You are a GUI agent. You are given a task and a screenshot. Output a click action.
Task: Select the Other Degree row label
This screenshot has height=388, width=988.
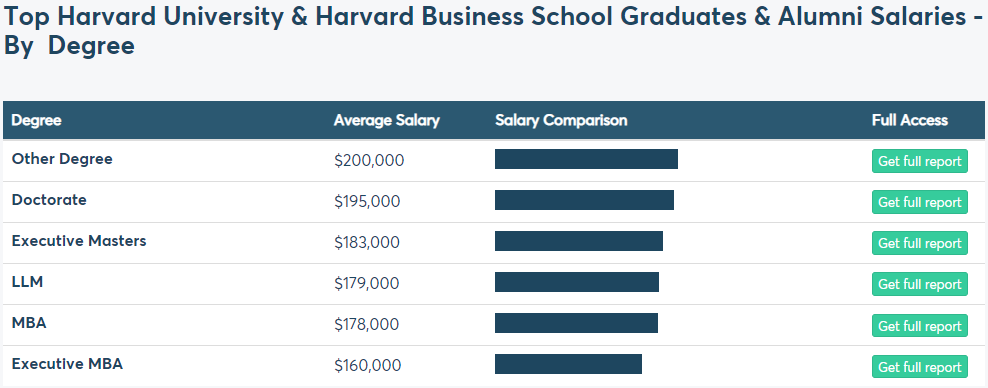(62, 159)
